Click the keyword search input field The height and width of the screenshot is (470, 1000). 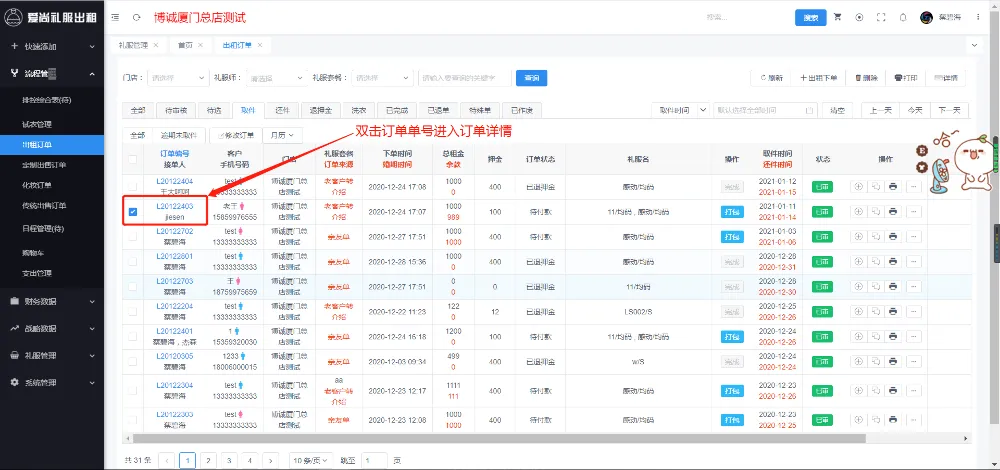[463, 78]
